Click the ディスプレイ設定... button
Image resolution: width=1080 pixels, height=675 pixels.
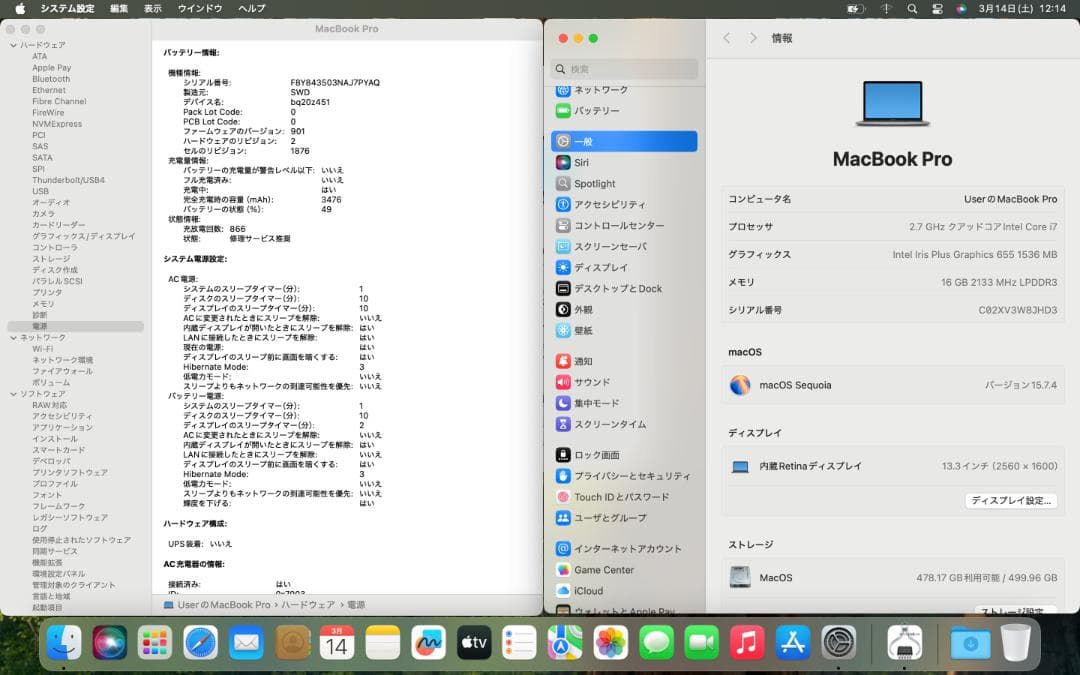1010,501
